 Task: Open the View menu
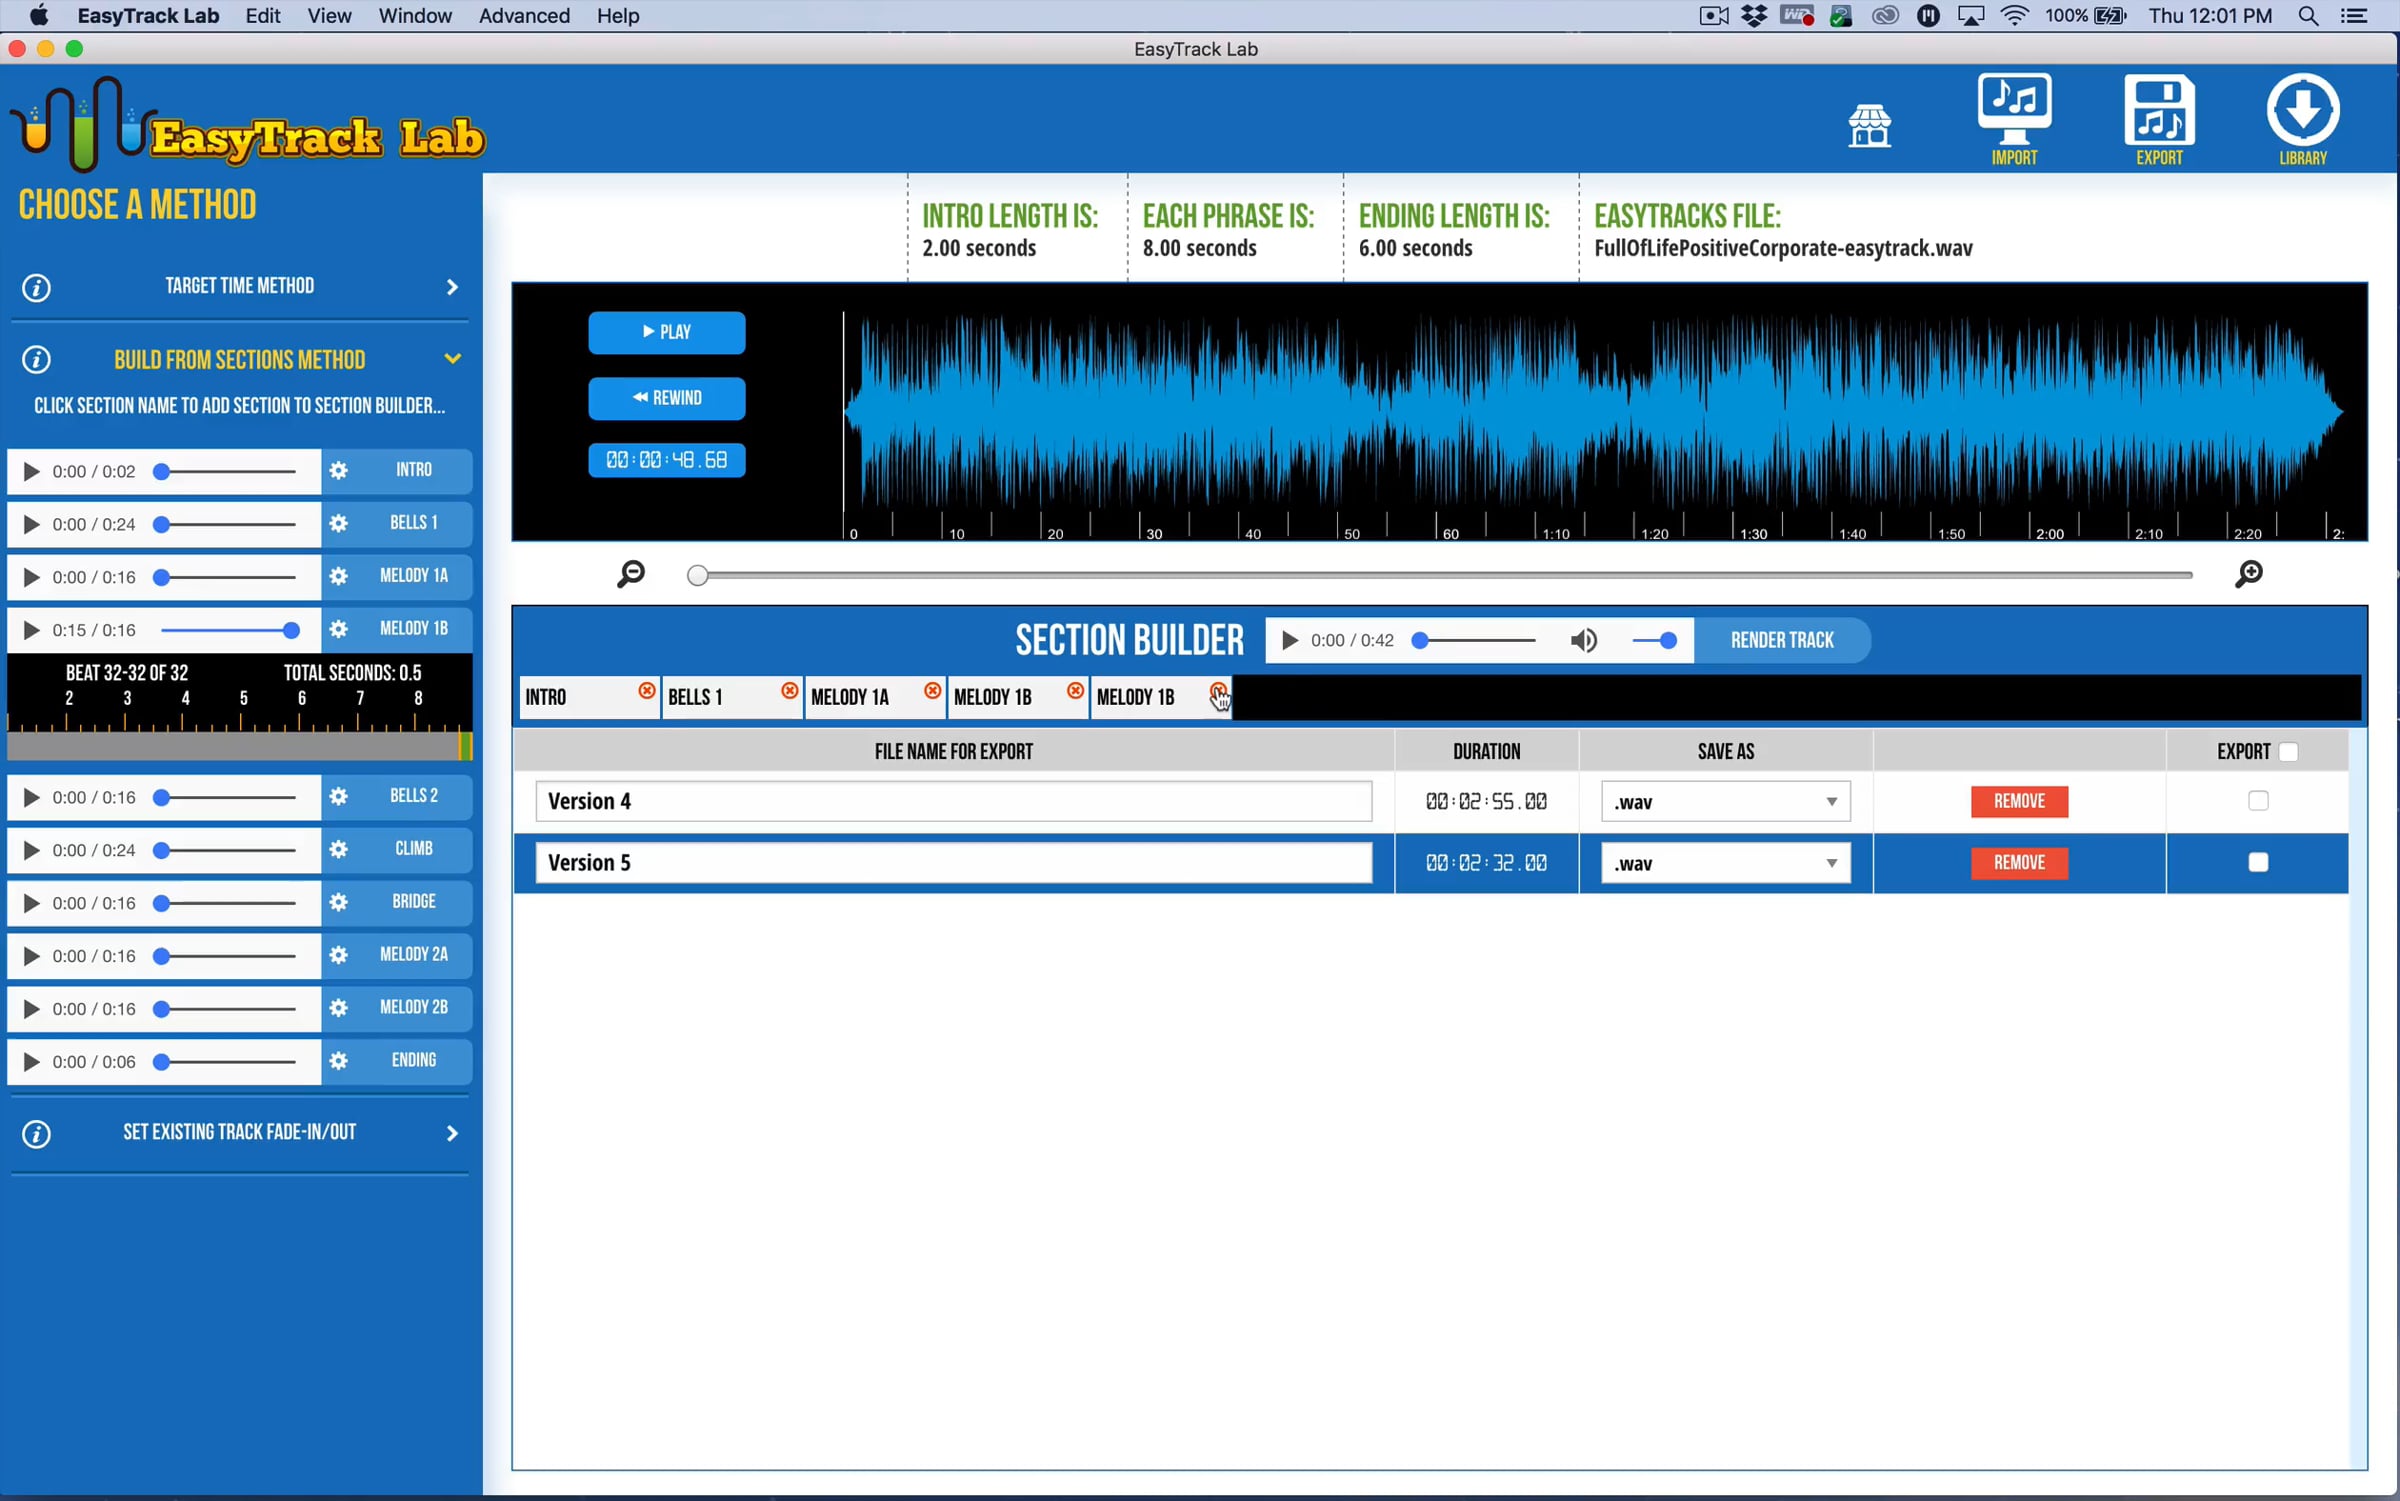[329, 16]
